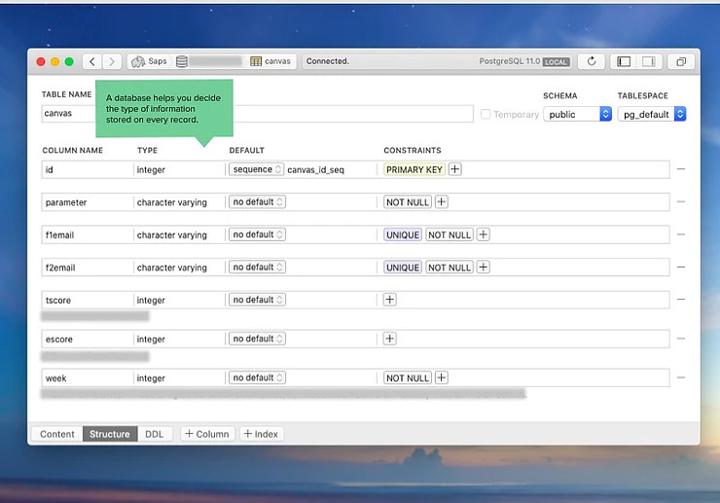This screenshot has height=503, width=720.
Task: Open a new window tab icon
Action: pyautogui.click(x=681, y=62)
